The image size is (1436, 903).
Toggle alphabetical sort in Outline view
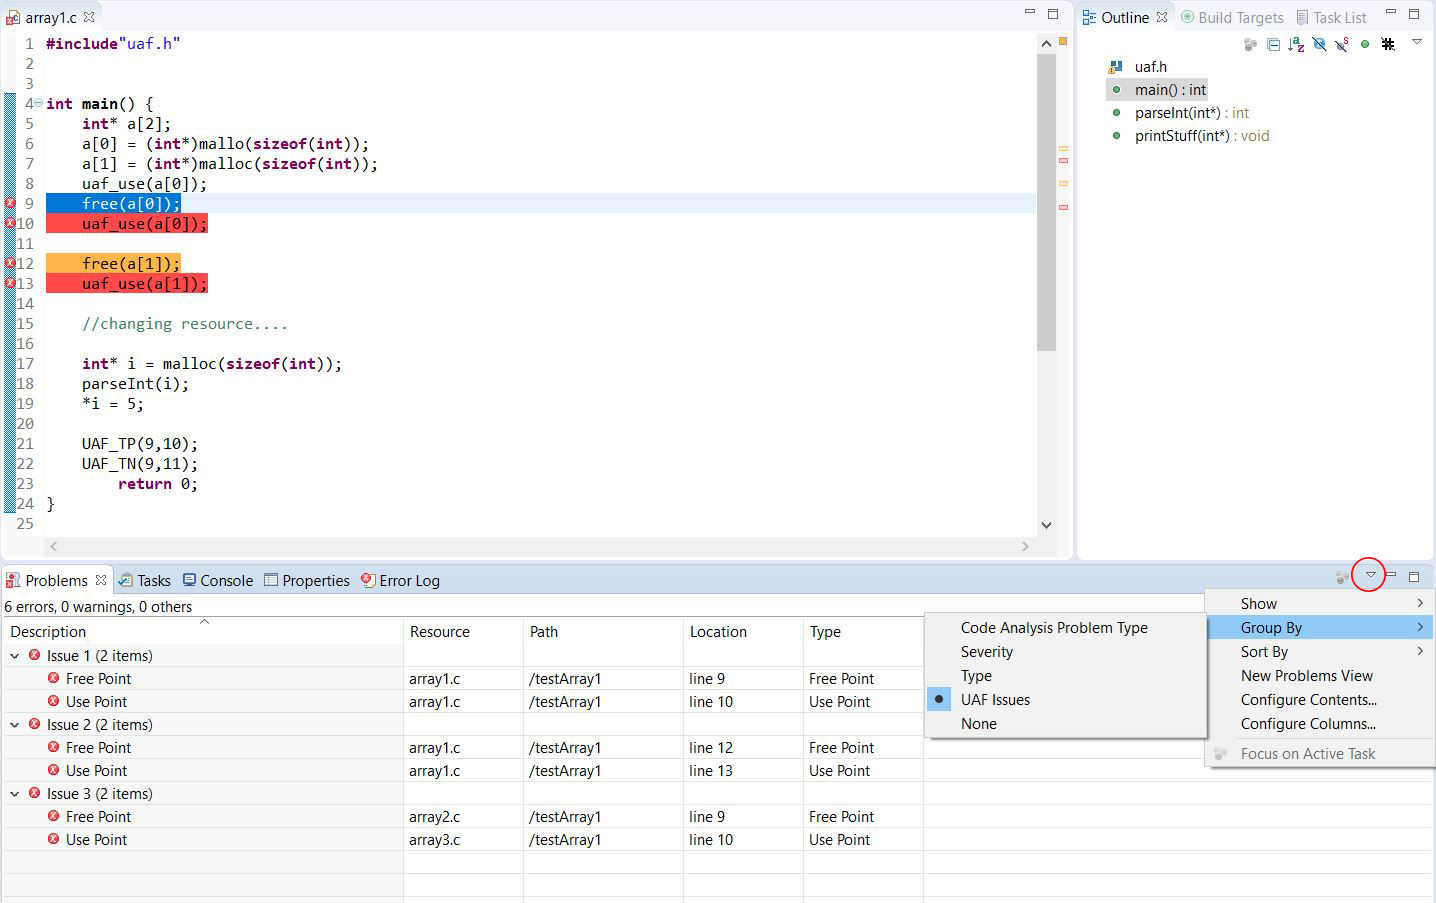(1296, 44)
